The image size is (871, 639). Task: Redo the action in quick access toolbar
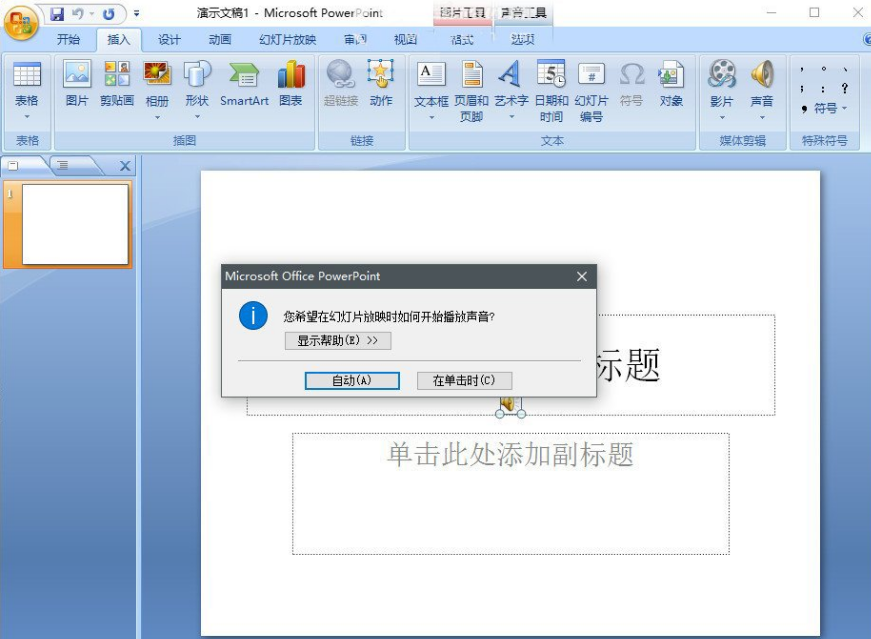tap(109, 14)
